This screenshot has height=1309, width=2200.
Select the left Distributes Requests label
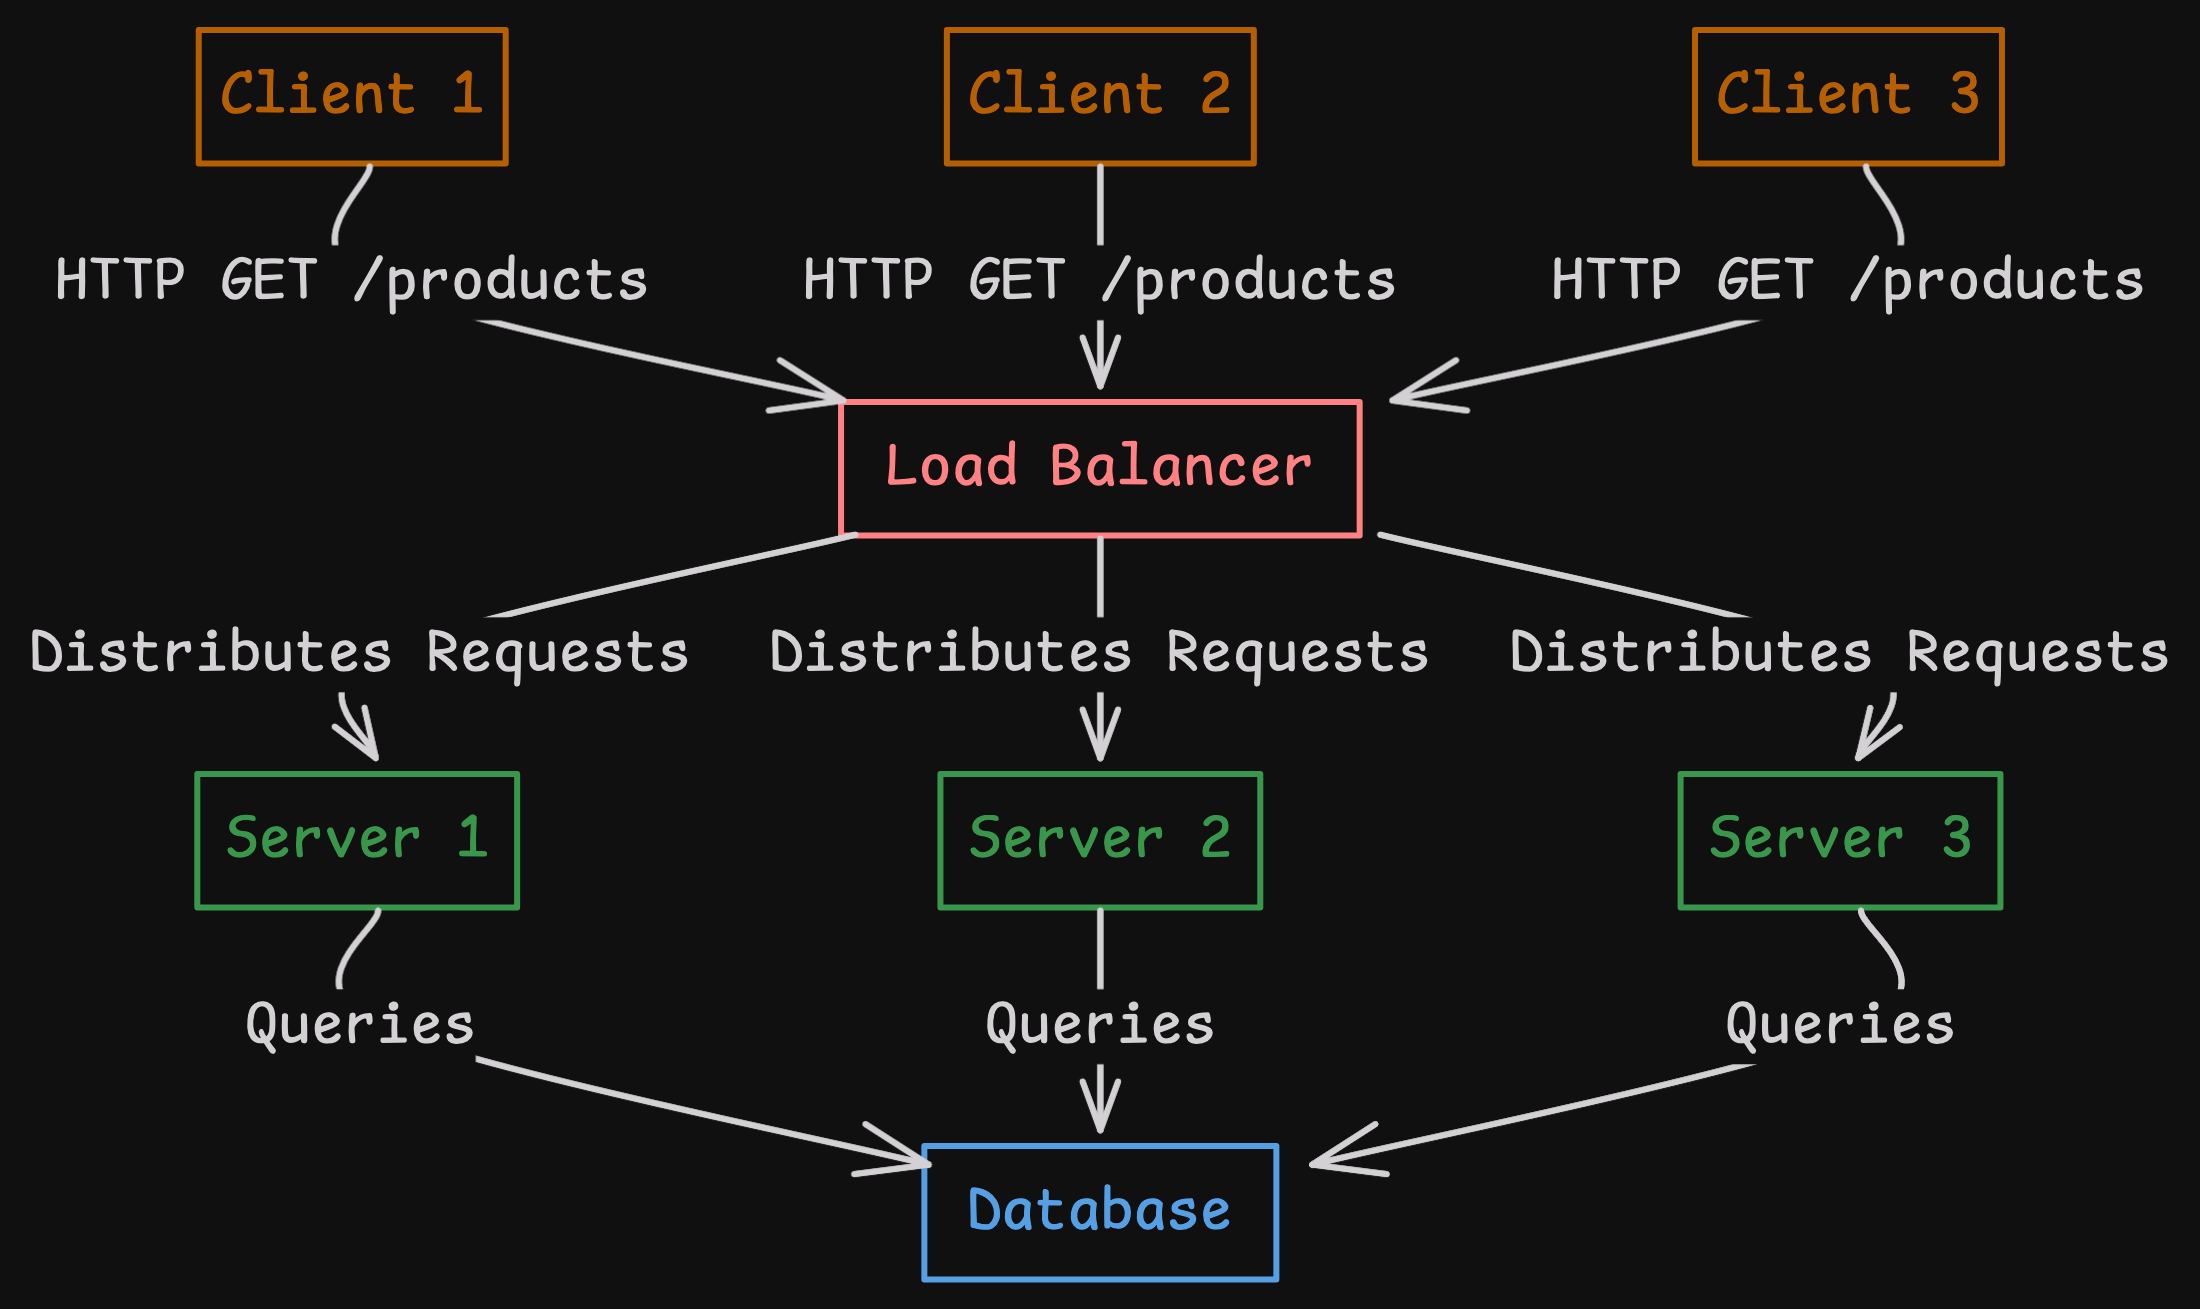point(358,652)
